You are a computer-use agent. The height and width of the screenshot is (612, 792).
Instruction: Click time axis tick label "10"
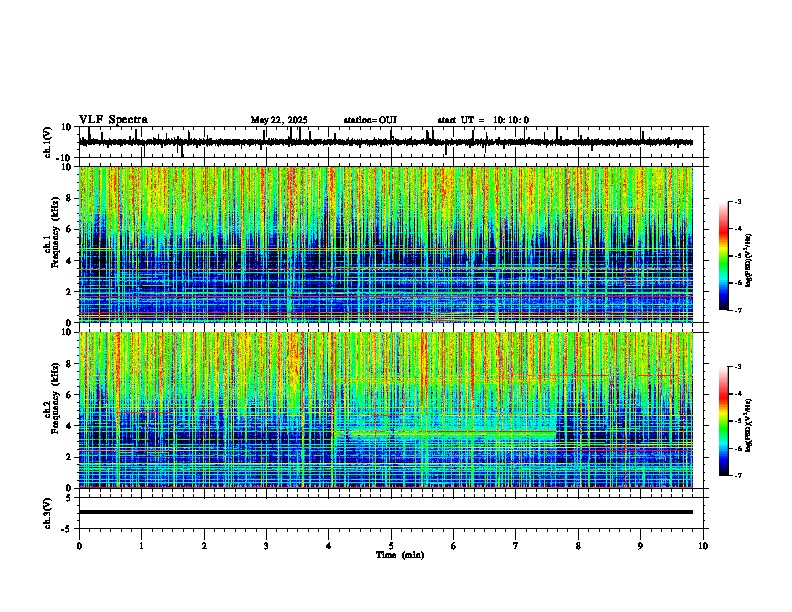703,546
